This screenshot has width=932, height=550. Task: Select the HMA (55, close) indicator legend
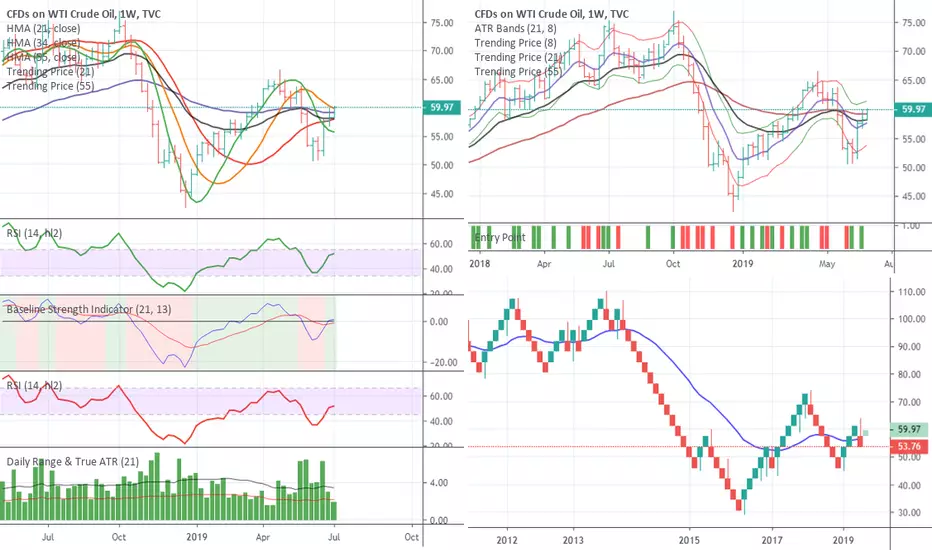pos(42,57)
